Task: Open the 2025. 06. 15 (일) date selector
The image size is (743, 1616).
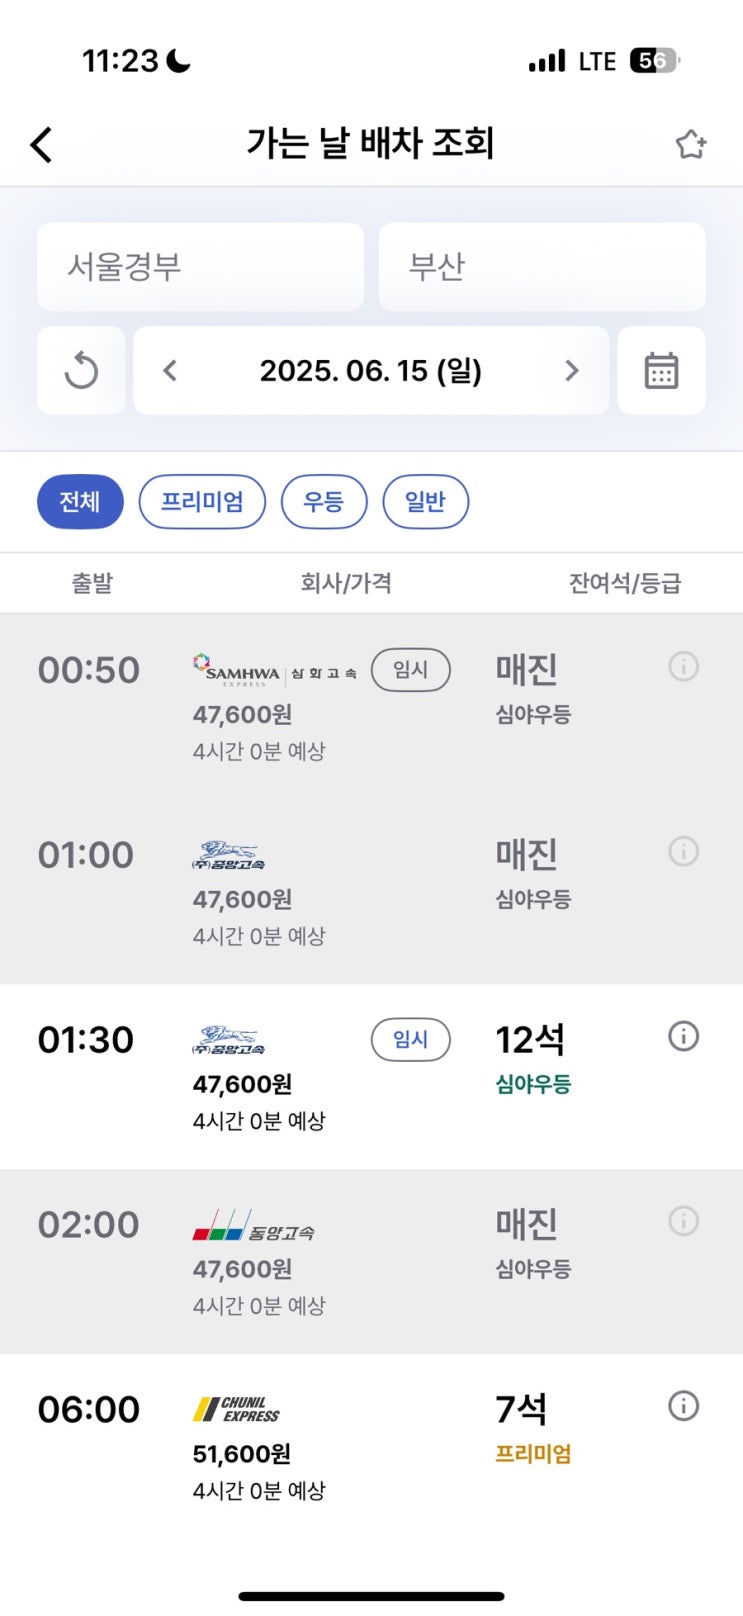Action: click(x=371, y=371)
